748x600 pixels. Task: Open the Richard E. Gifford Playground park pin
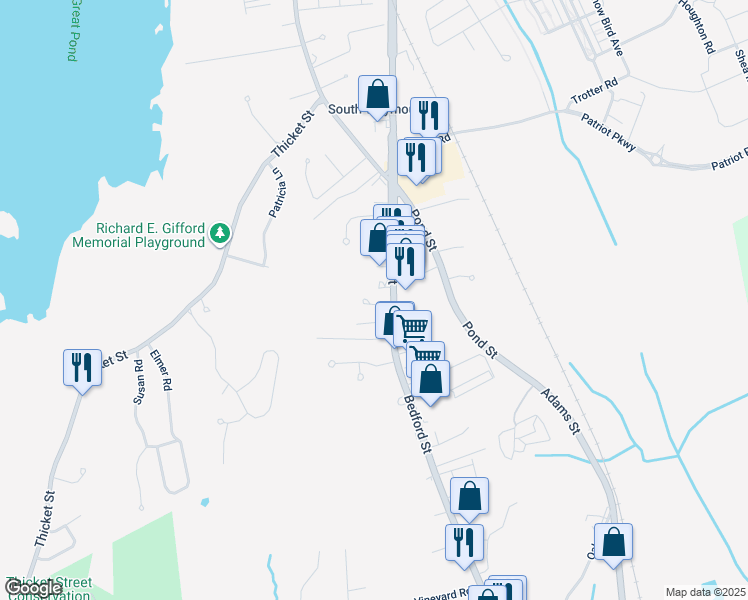[x=219, y=234]
